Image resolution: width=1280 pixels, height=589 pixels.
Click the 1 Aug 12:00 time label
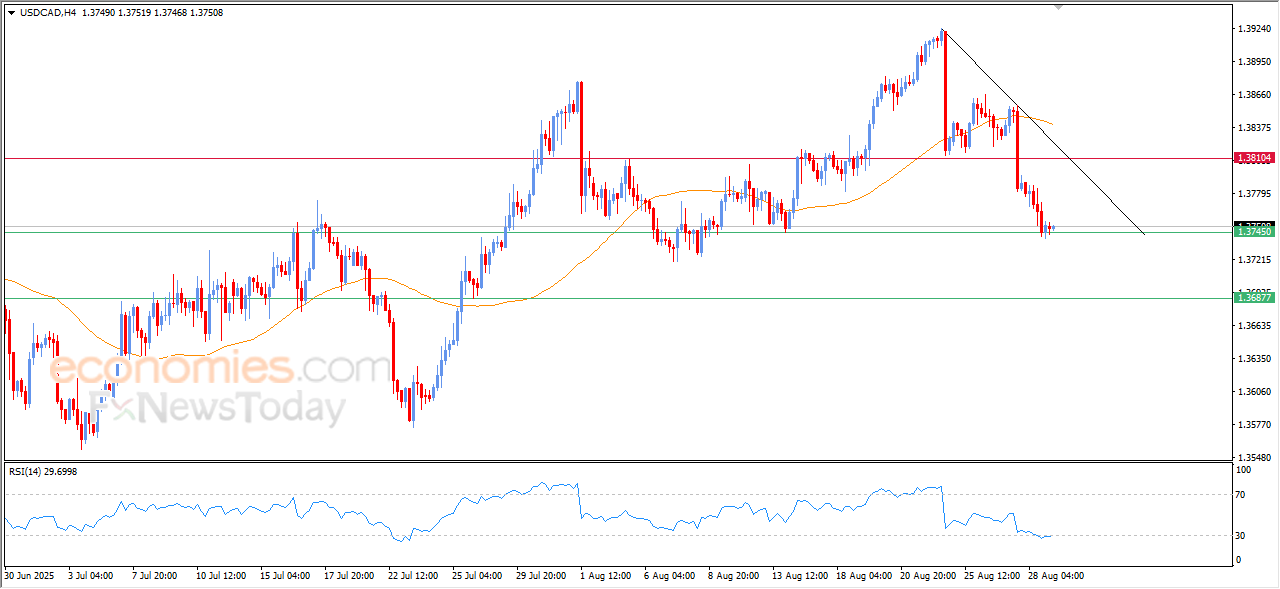pos(606,576)
